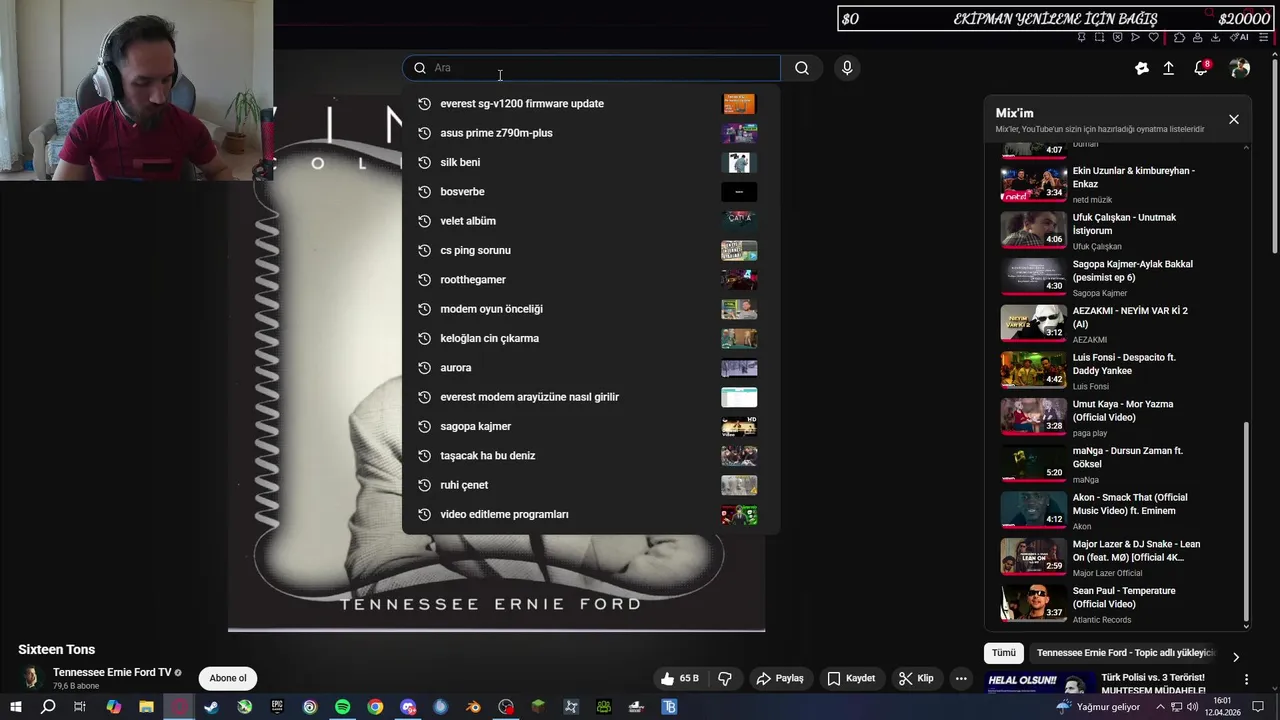Select suggestion bosverbe

click(590, 192)
